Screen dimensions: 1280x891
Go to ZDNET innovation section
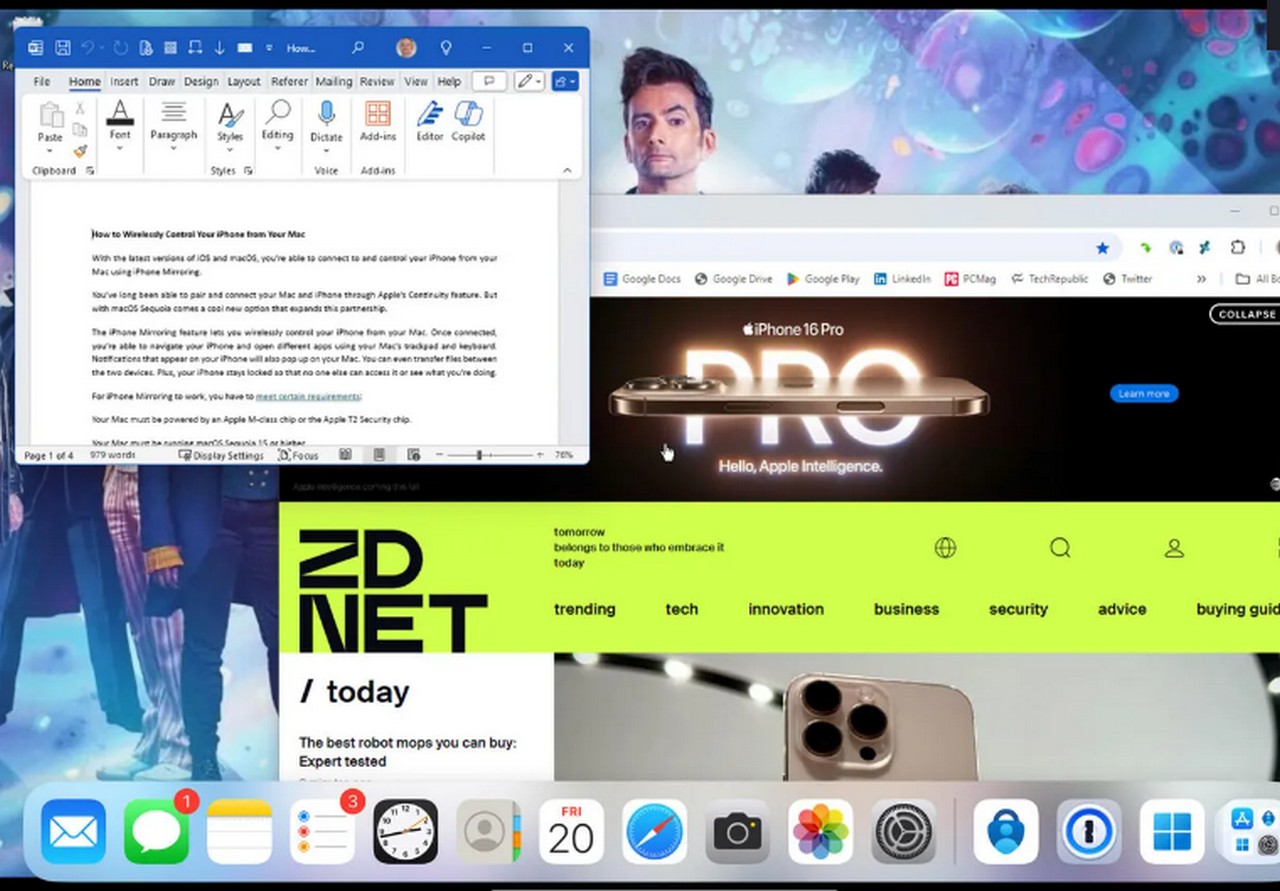click(x=786, y=609)
